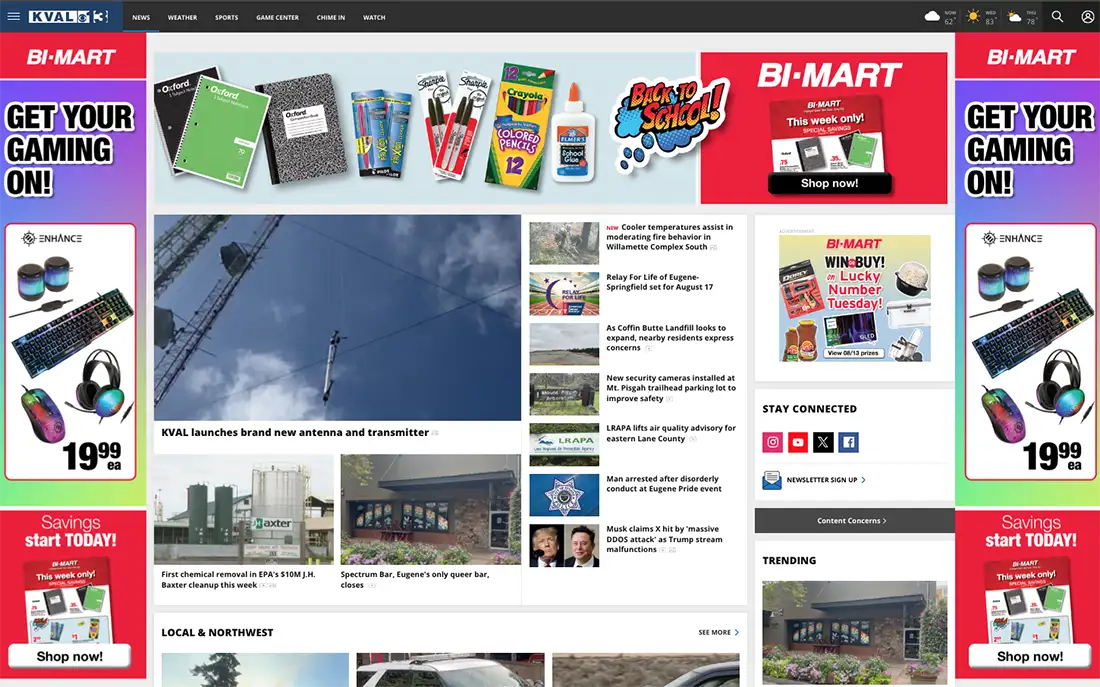Click the LRAPA logo thumbnail
Image resolution: width=1100 pixels, height=687 pixels.
[564, 445]
